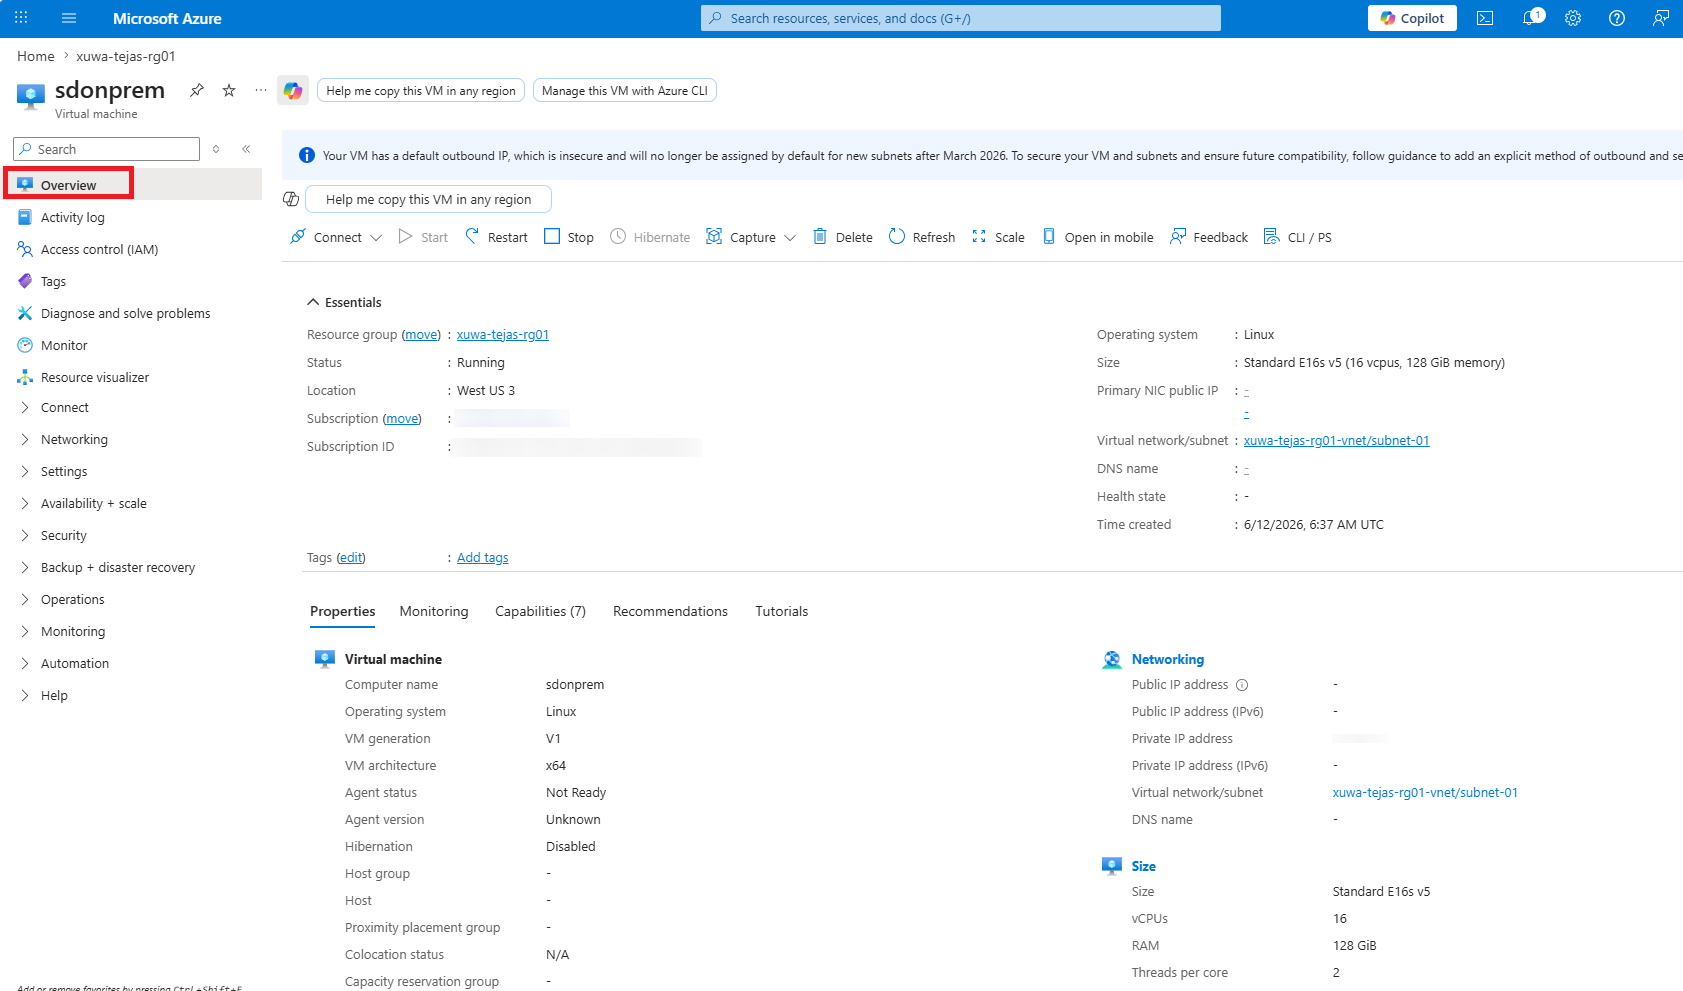Collapse the Essentials section
The width and height of the screenshot is (1683, 991).
coord(344,302)
